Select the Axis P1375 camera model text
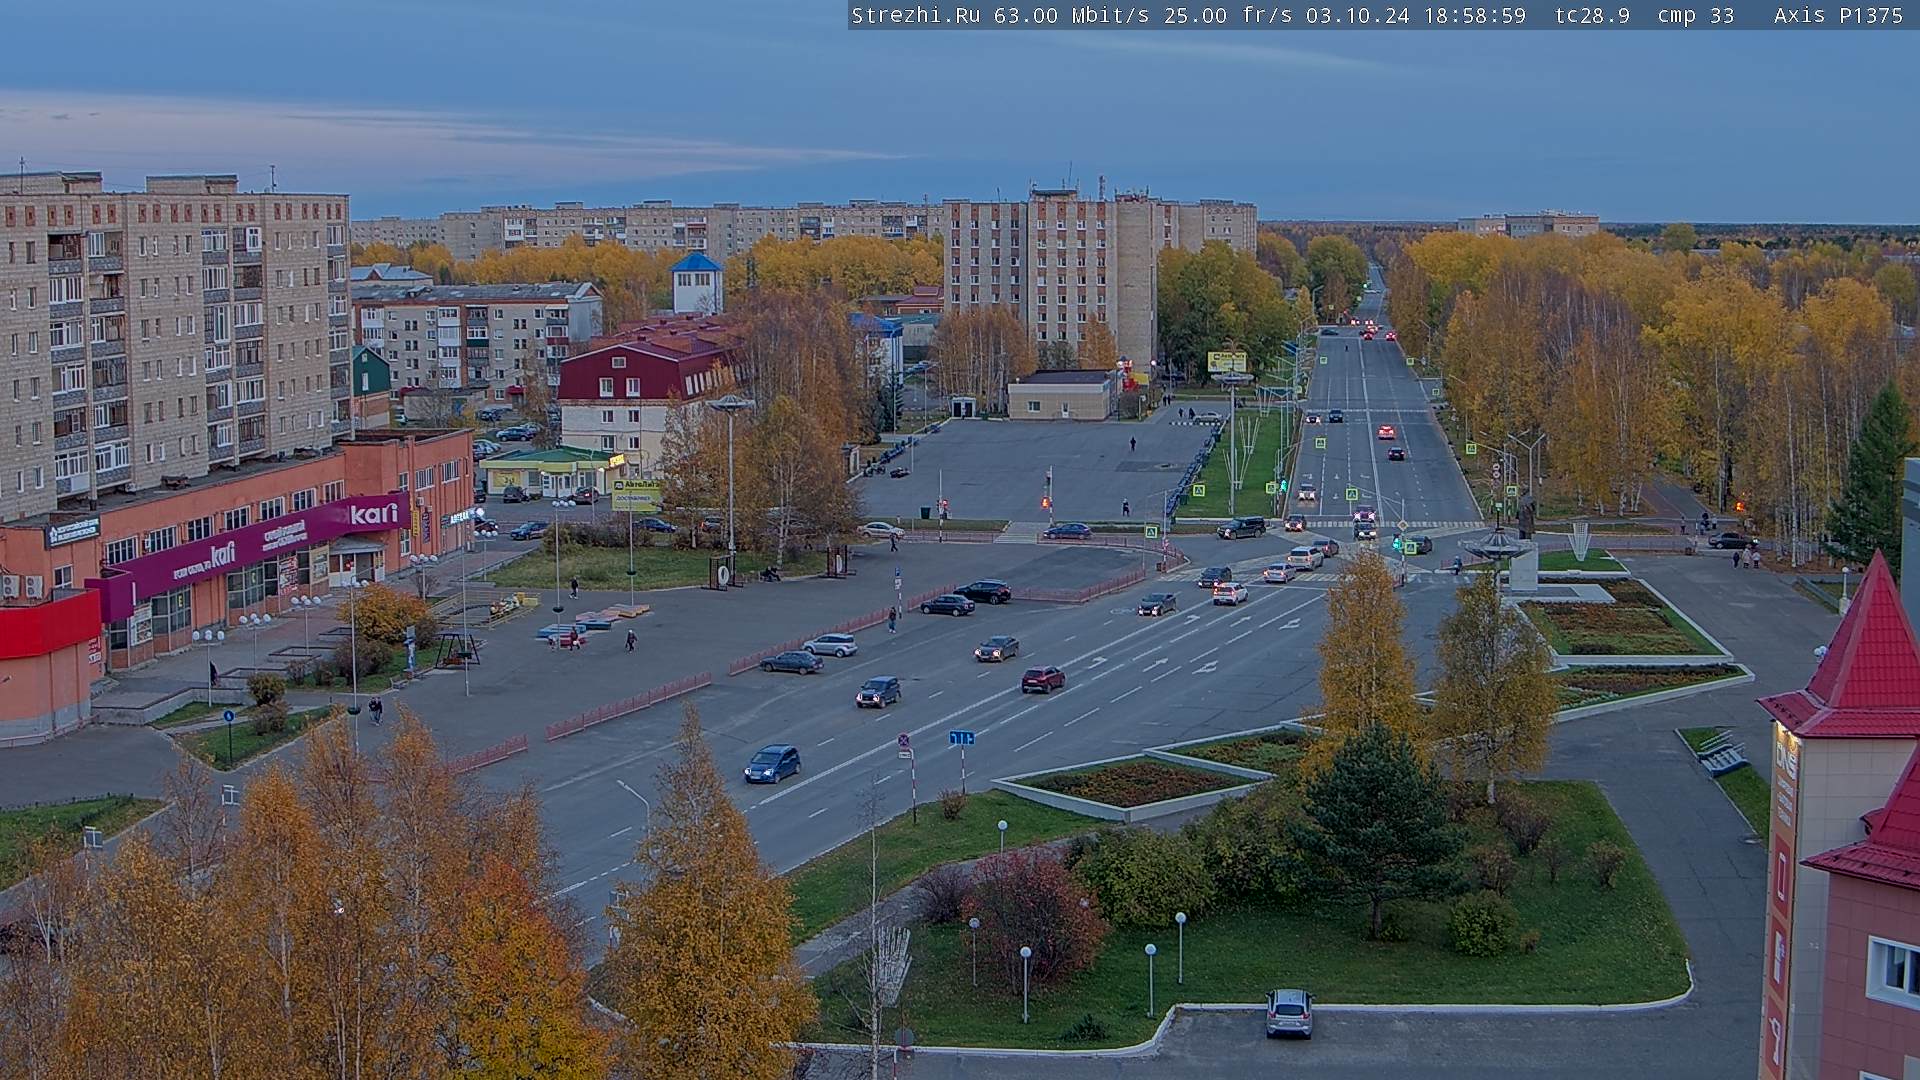Viewport: 1920px width, 1080px height. click(x=1838, y=15)
